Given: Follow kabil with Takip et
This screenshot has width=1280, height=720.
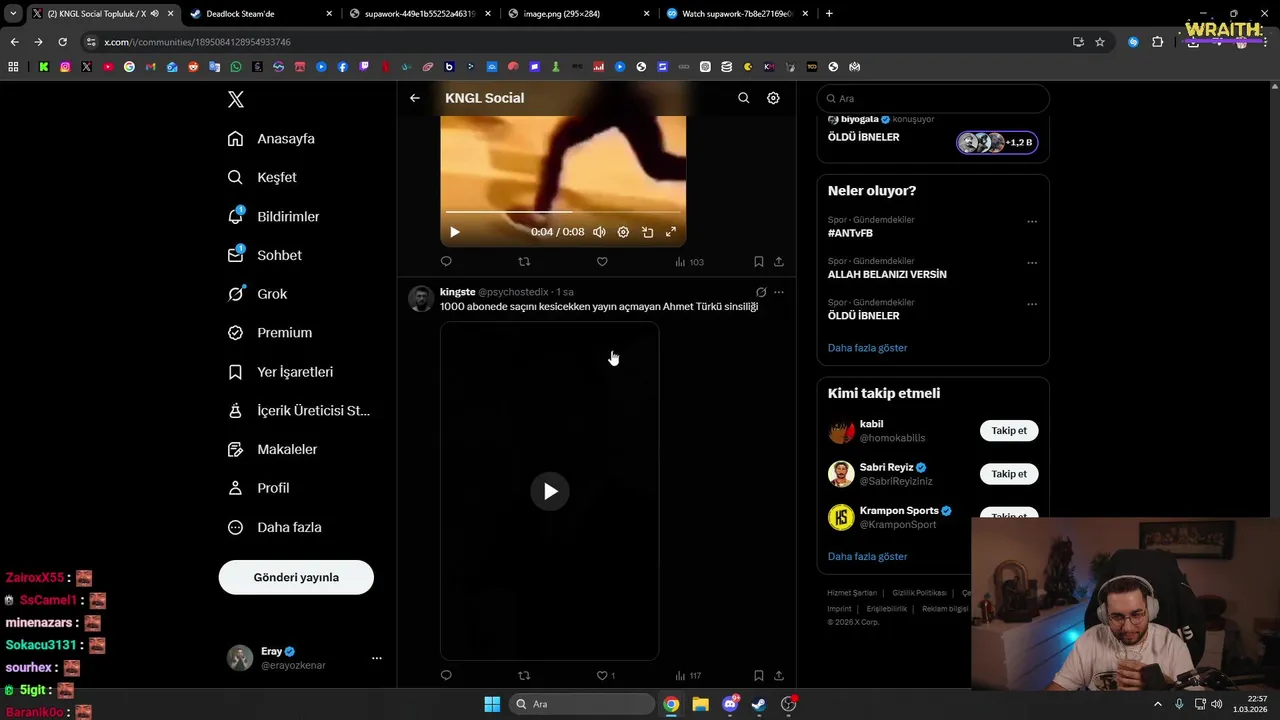Looking at the screenshot, I should (1009, 431).
